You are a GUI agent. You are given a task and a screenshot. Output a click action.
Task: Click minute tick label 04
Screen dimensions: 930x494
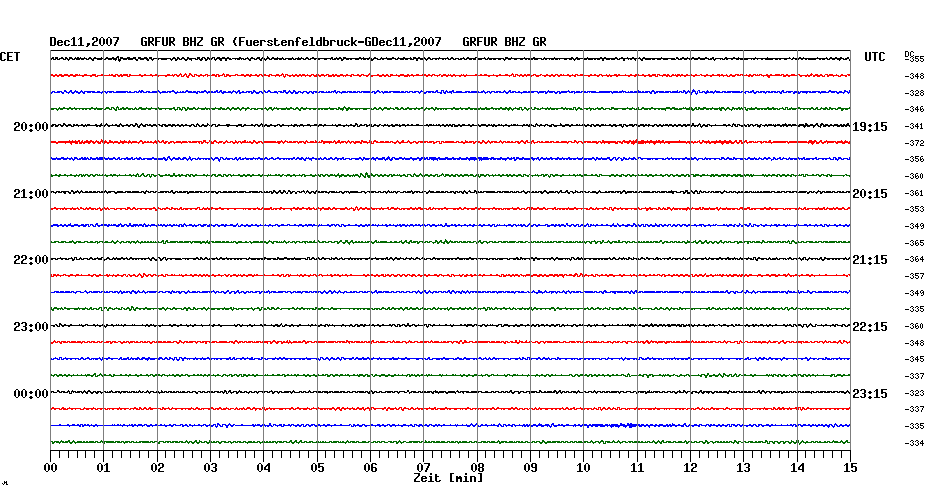[263, 468]
